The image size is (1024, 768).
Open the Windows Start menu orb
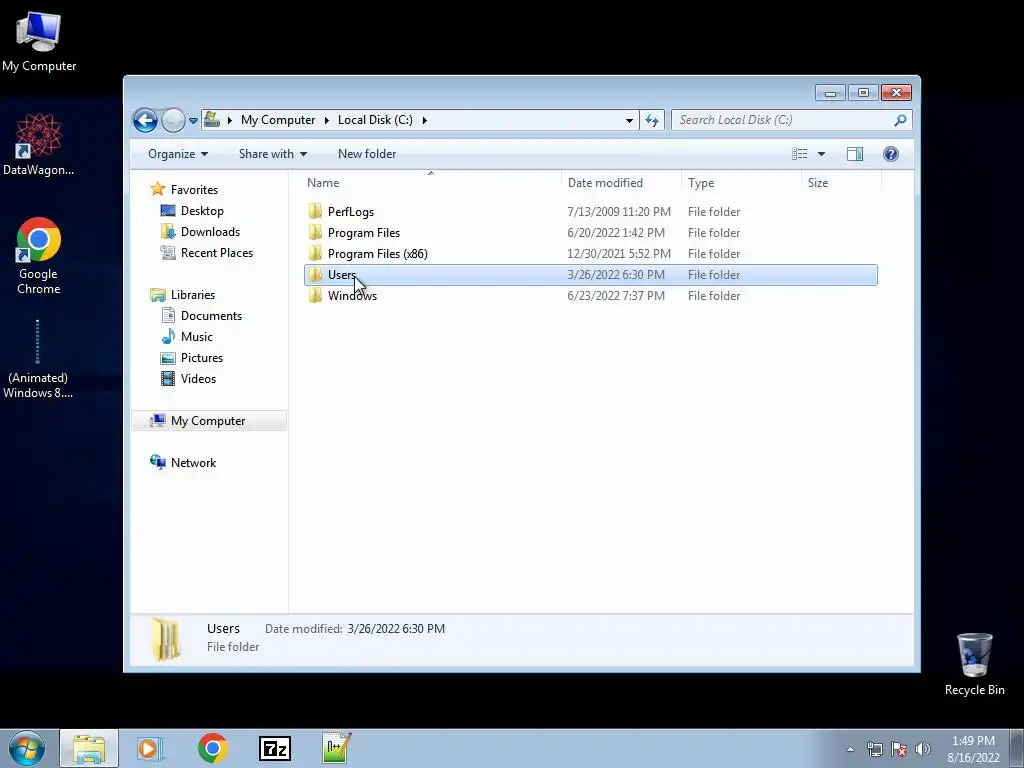tap(27, 748)
